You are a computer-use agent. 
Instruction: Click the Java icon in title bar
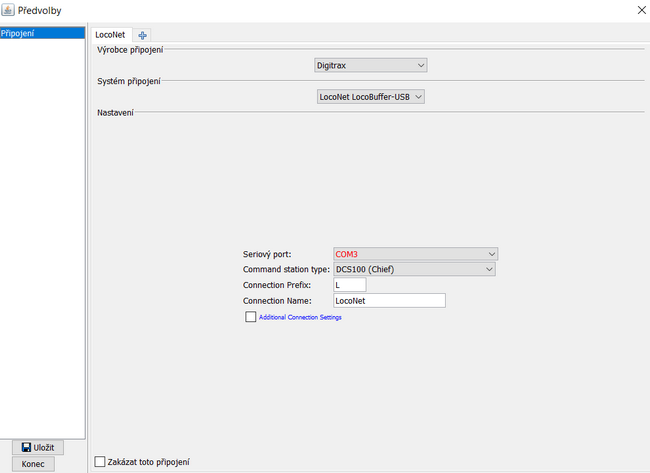(9, 10)
